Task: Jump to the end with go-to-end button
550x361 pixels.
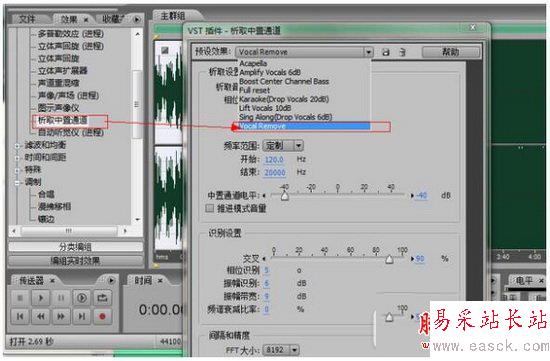Action: pyautogui.click(x=82, y=316)
